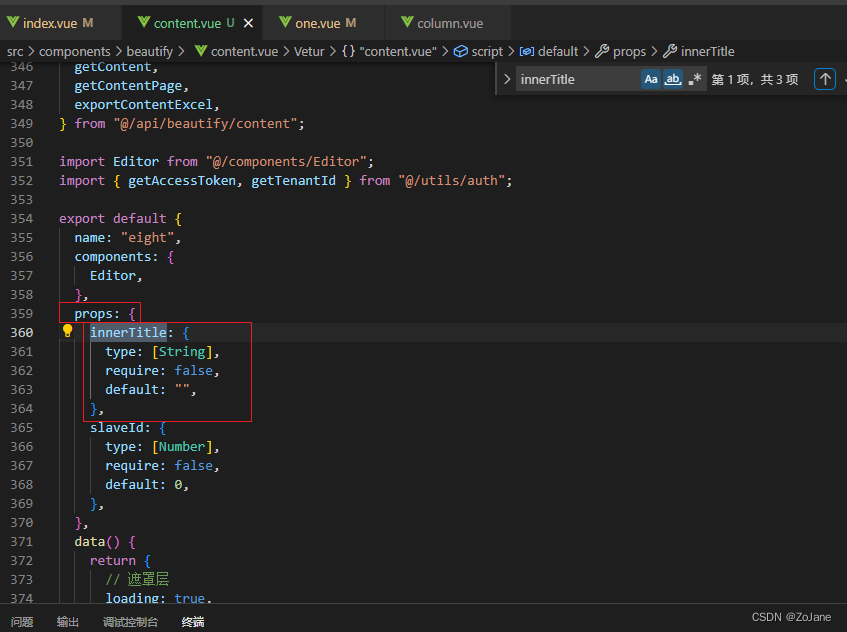Click 'getAccessToken' import on line 352

point(182,181)
